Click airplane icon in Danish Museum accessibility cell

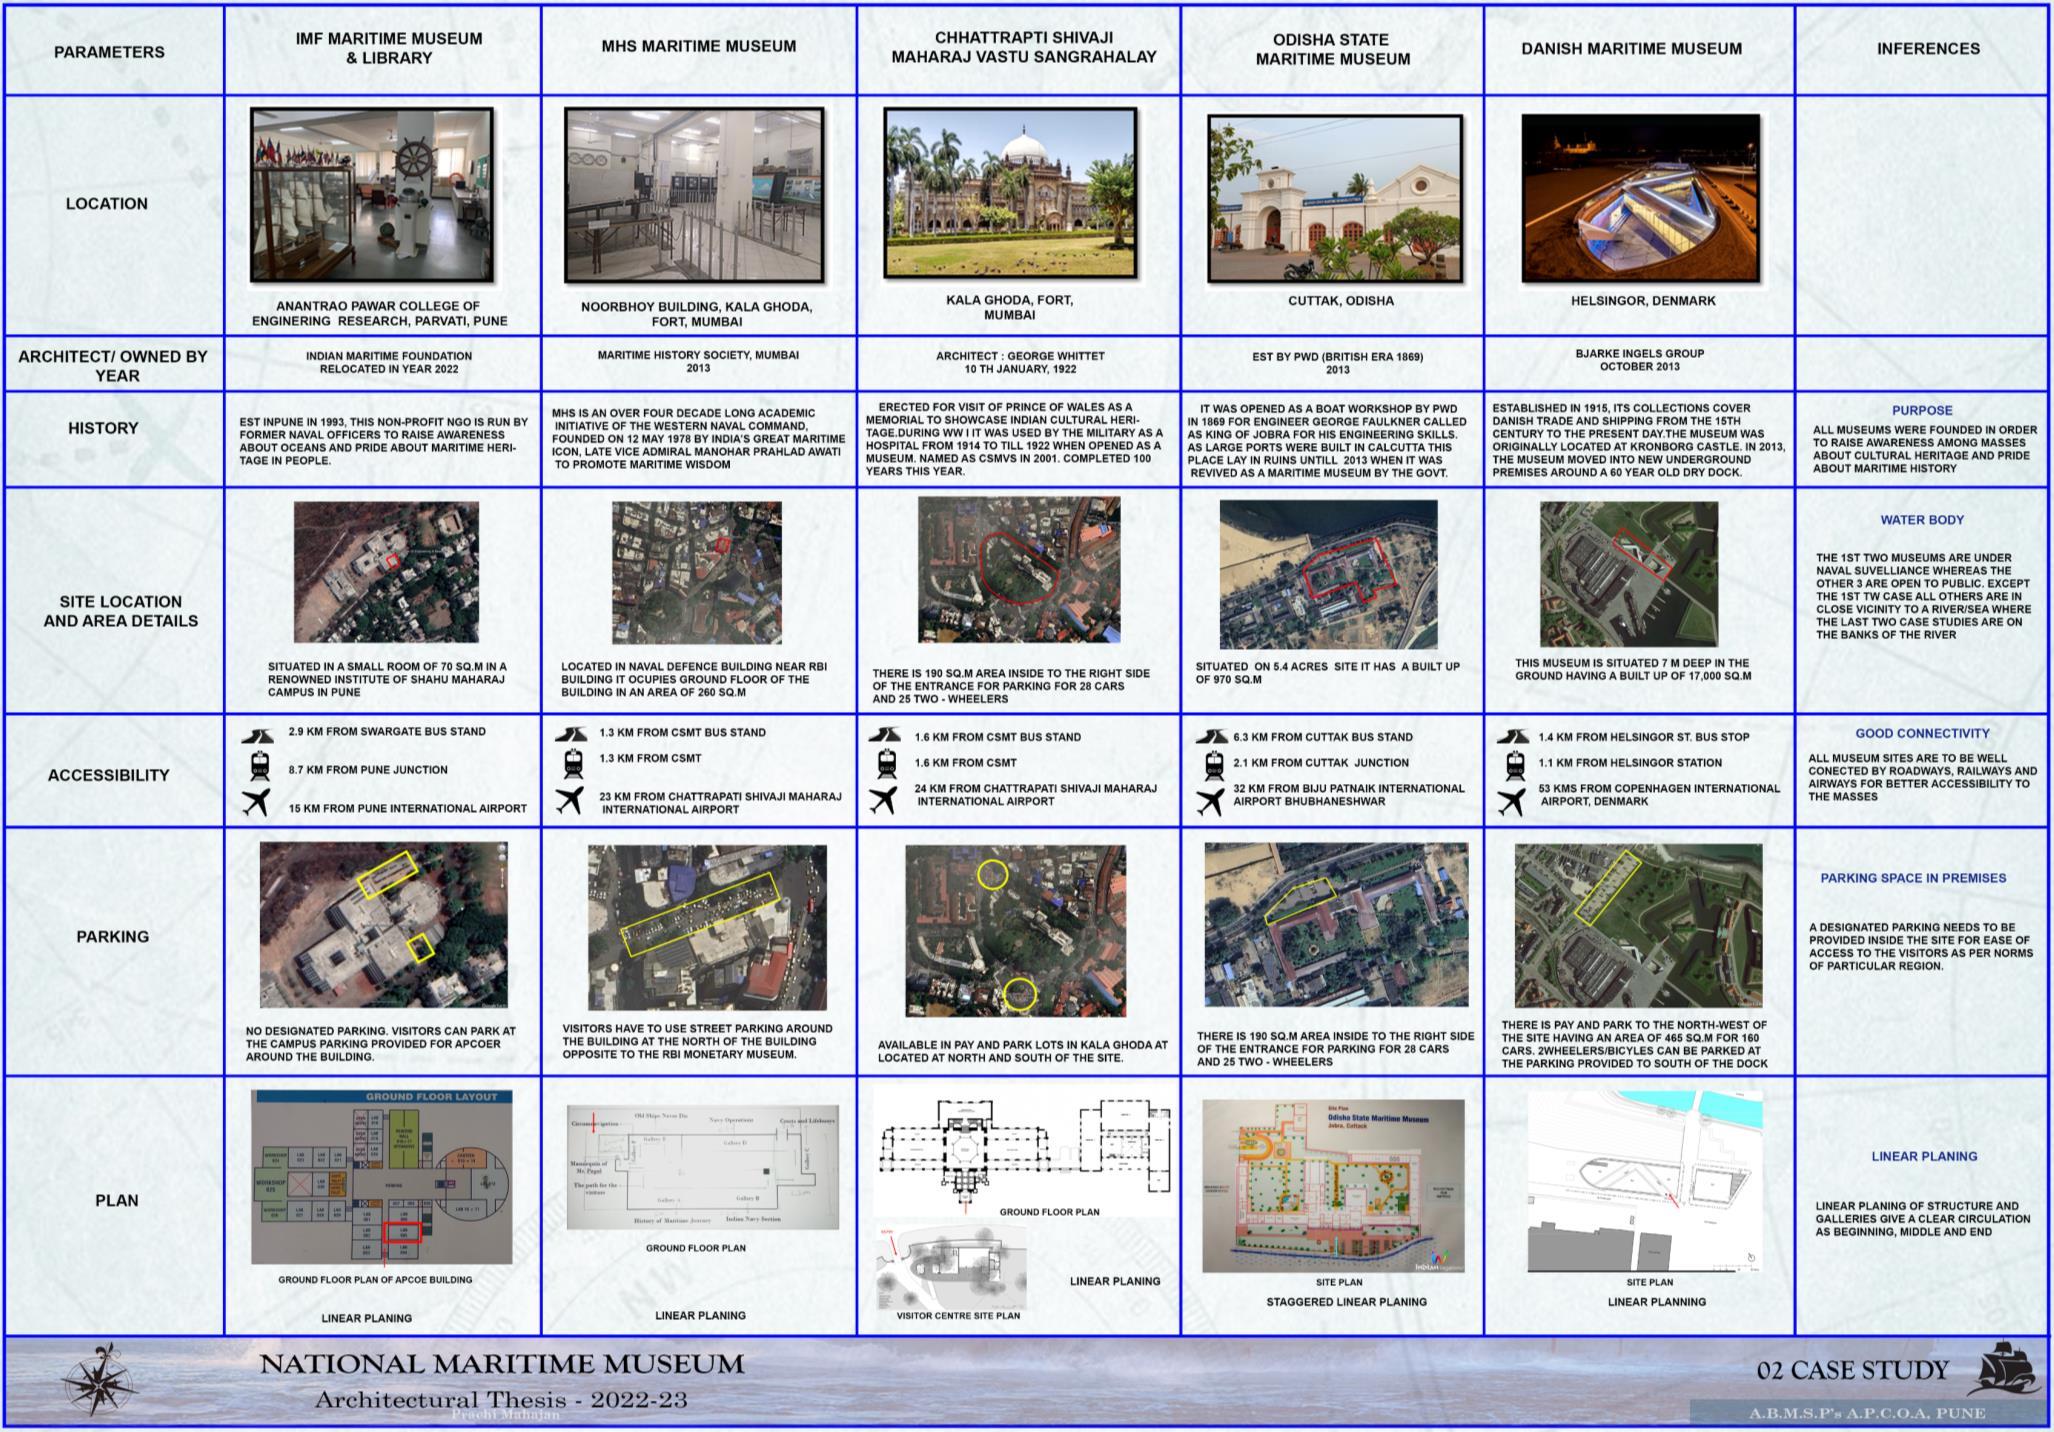(x=1511, y=801)
